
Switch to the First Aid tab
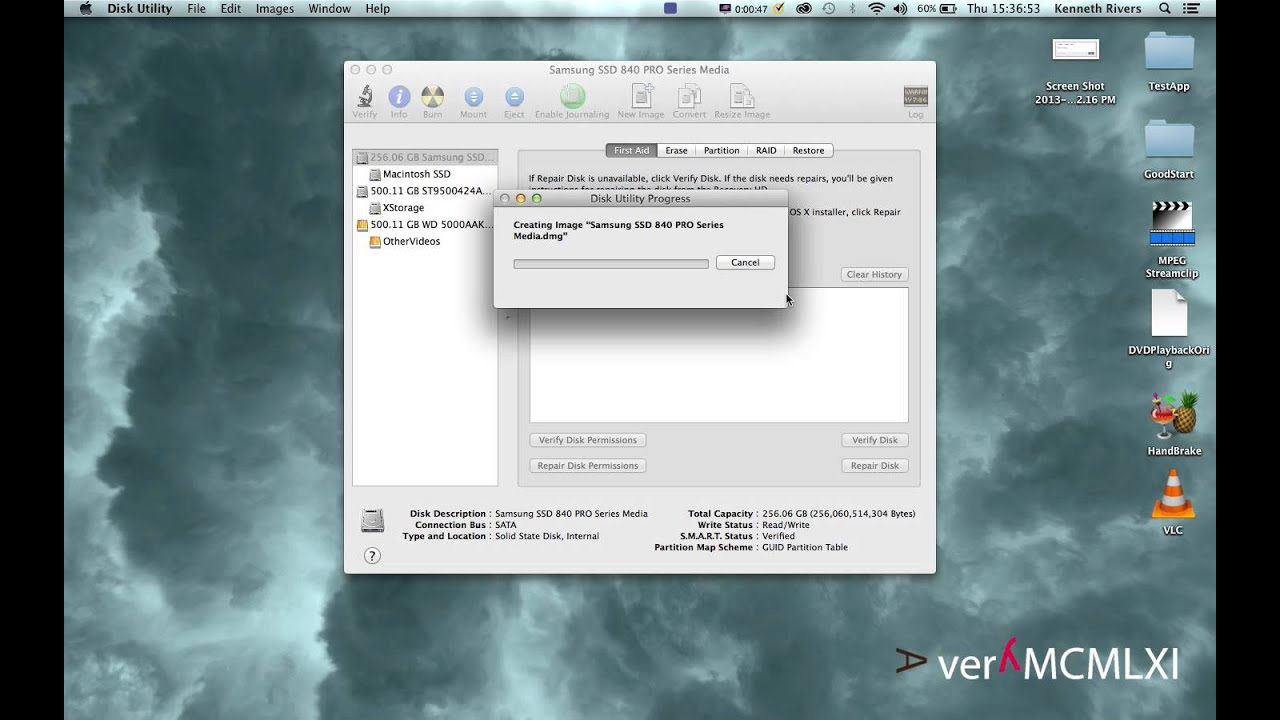[x=631, y=150]
